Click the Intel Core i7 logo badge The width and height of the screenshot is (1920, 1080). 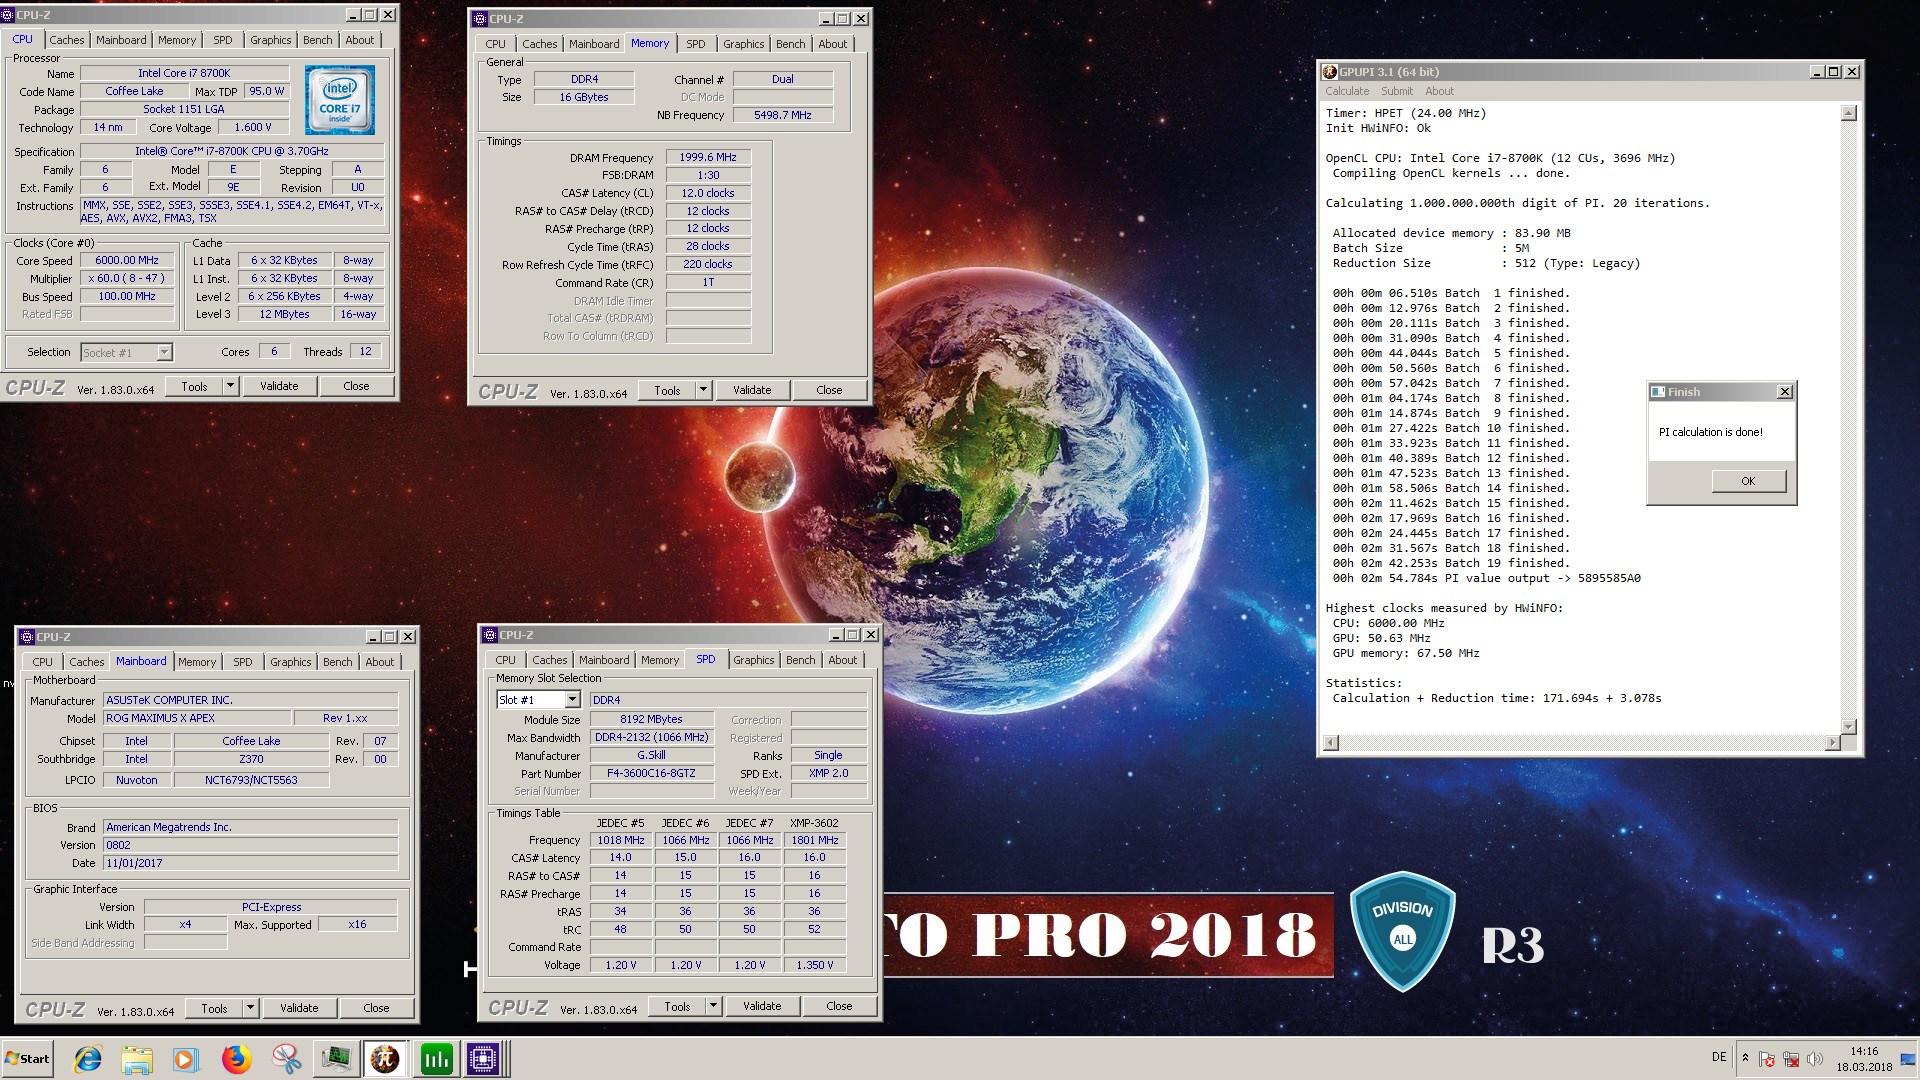(340, 100)
